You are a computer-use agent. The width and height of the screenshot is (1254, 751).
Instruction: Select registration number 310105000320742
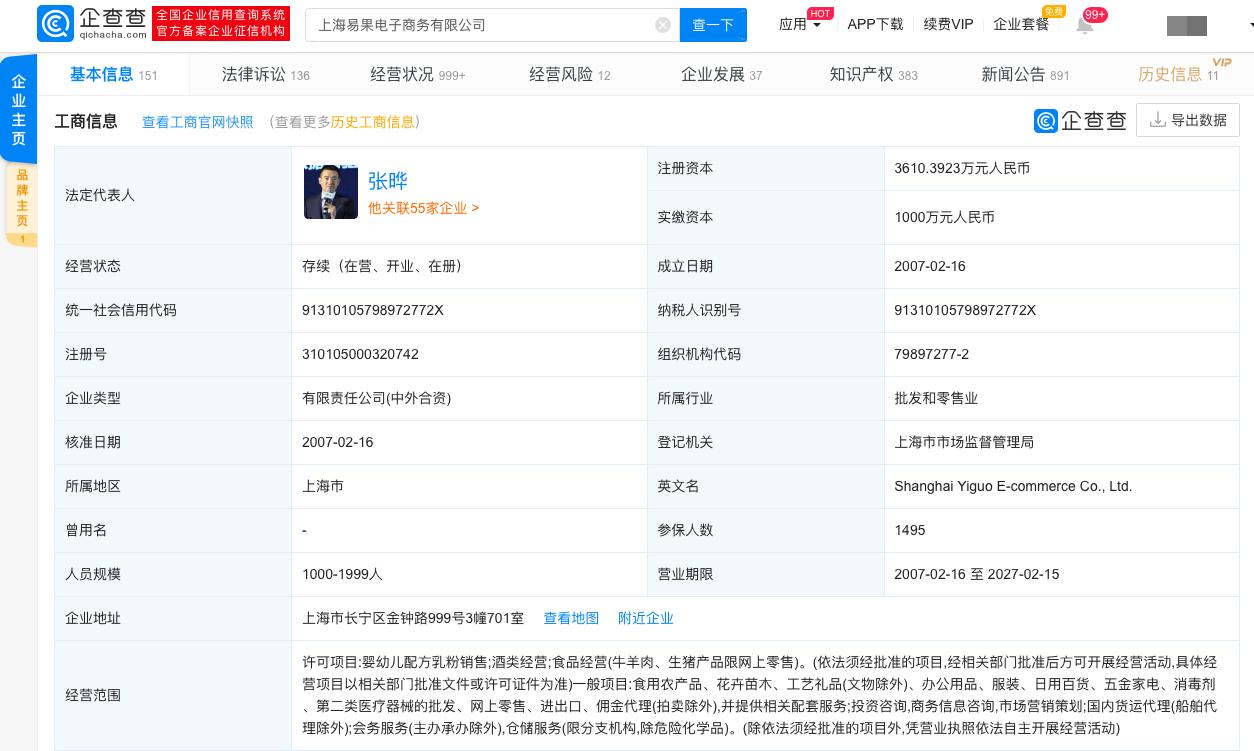tap(360, 354)
